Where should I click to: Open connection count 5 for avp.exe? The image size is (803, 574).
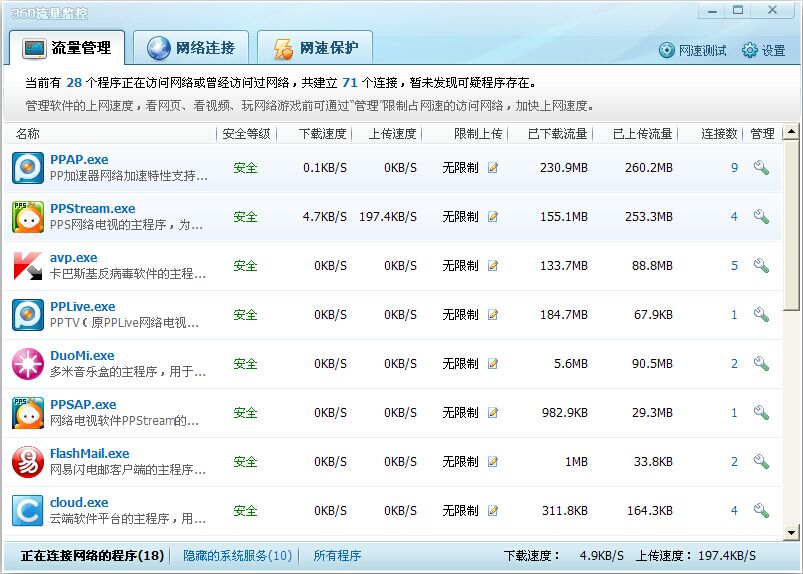(x=734, y=265)
